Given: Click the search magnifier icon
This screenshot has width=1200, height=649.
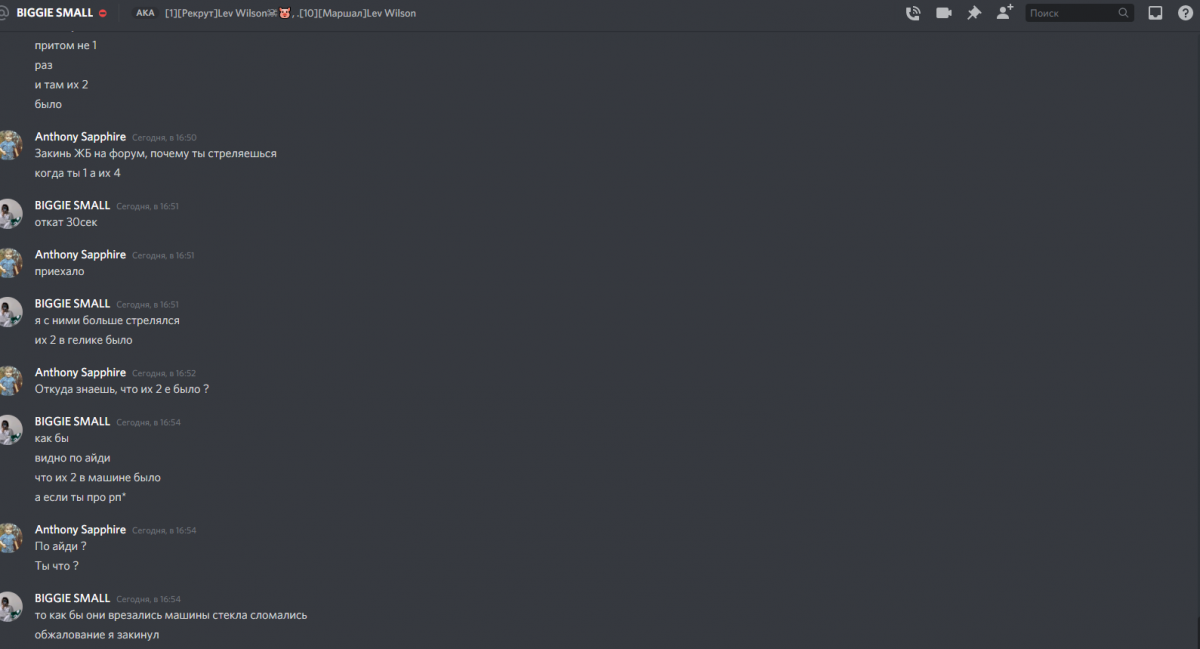Looking at the screenshot, I should (x=1124, y=13).
